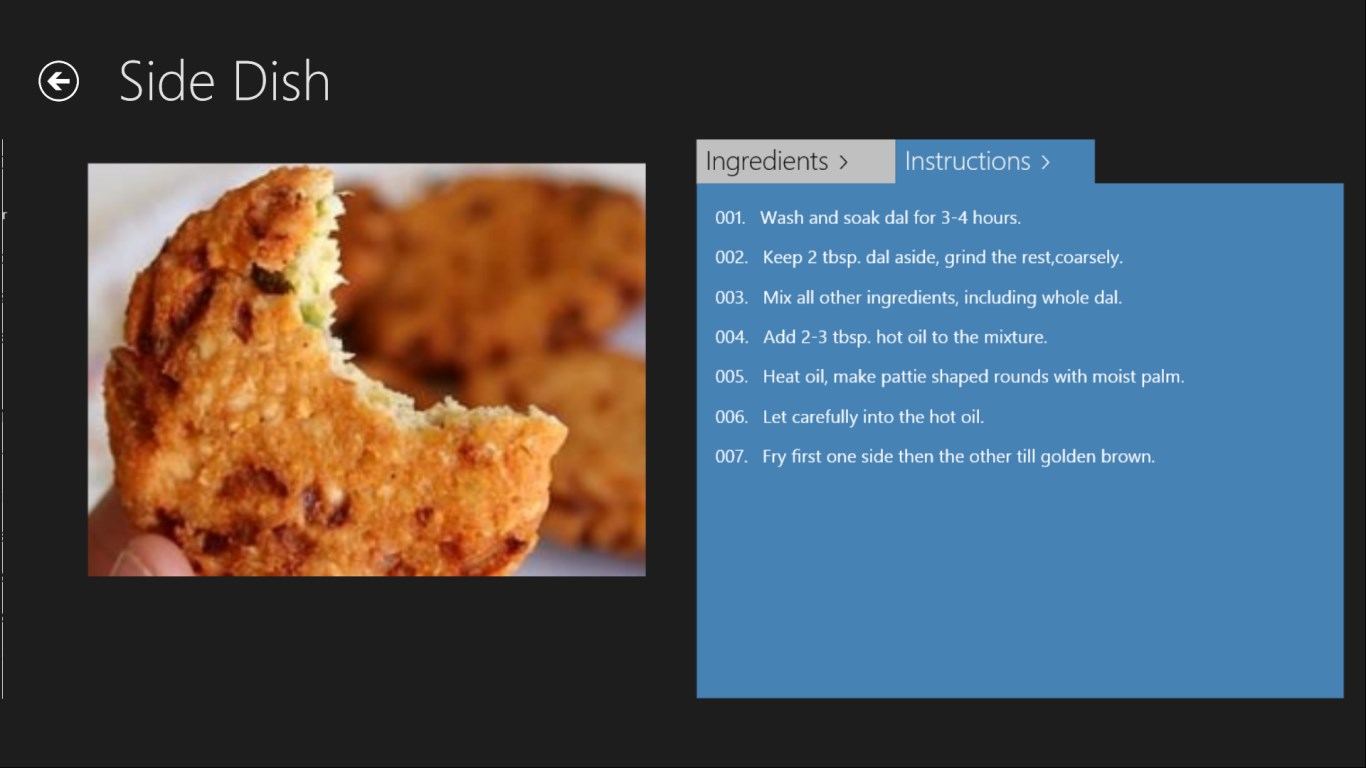Select the Instructions tab

click(967, 161)
